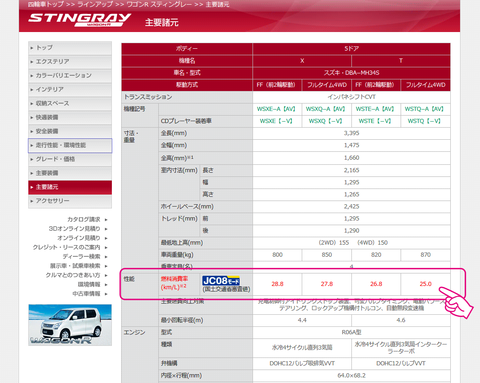
Task: Select the 1,290 rear tread value
Action: (x=351, y=231)
